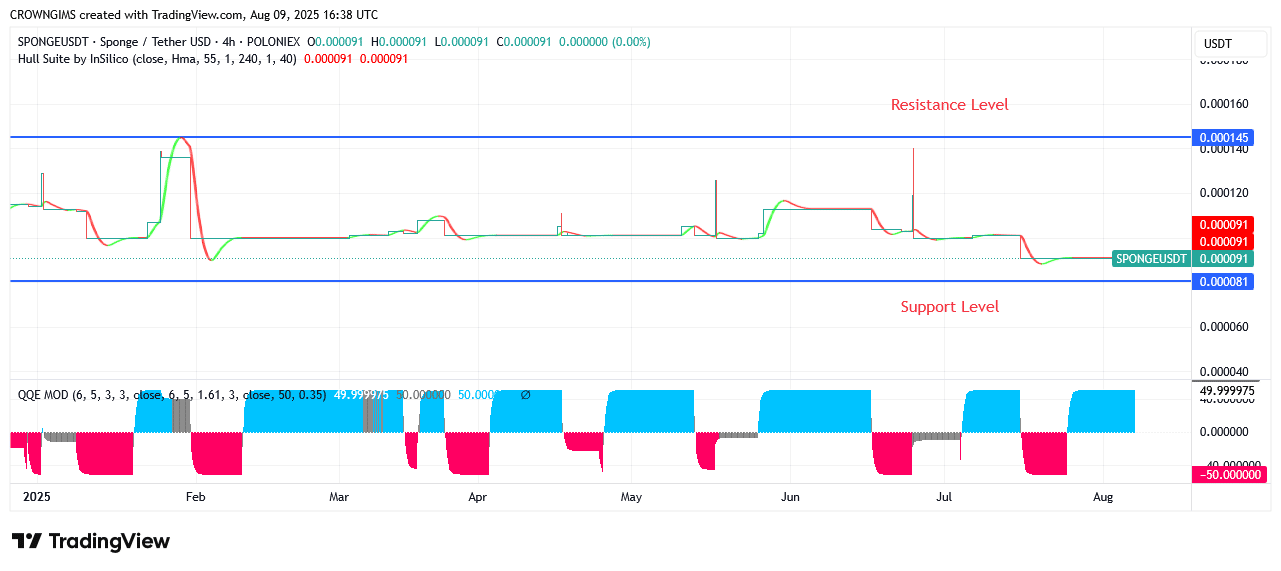Click the Mar label on time axis
Viewport: 1281px width, 571px height.
click(x=339, y=497)
